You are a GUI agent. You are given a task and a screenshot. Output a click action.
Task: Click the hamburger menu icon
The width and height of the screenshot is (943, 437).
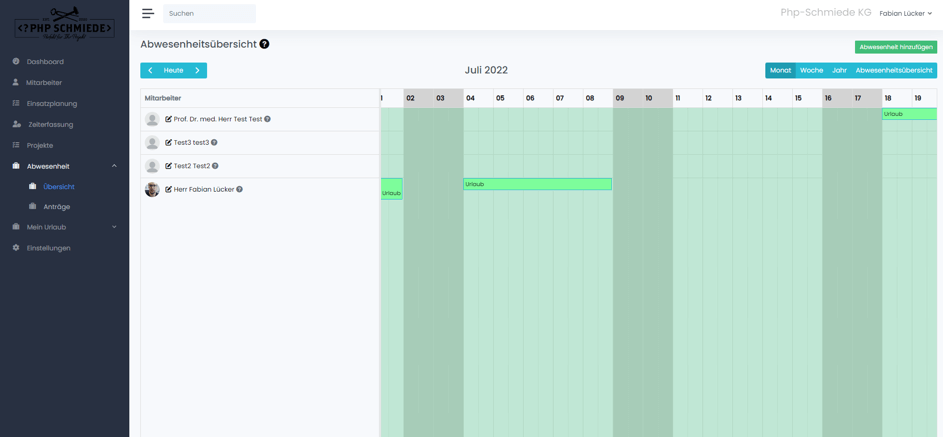click(148, 14)
